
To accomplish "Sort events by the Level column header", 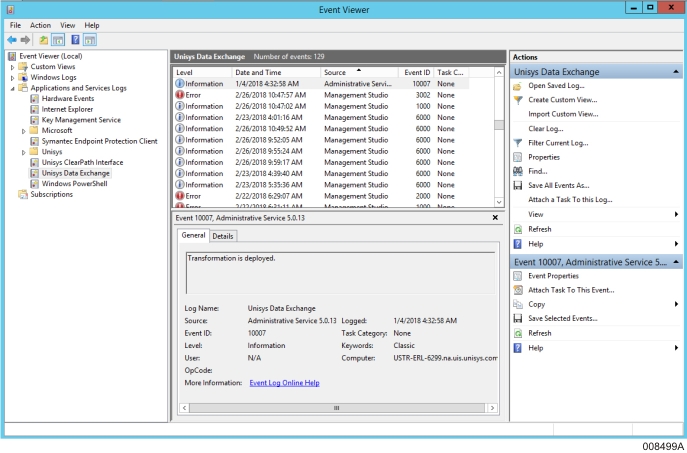I will coord(202,72).
